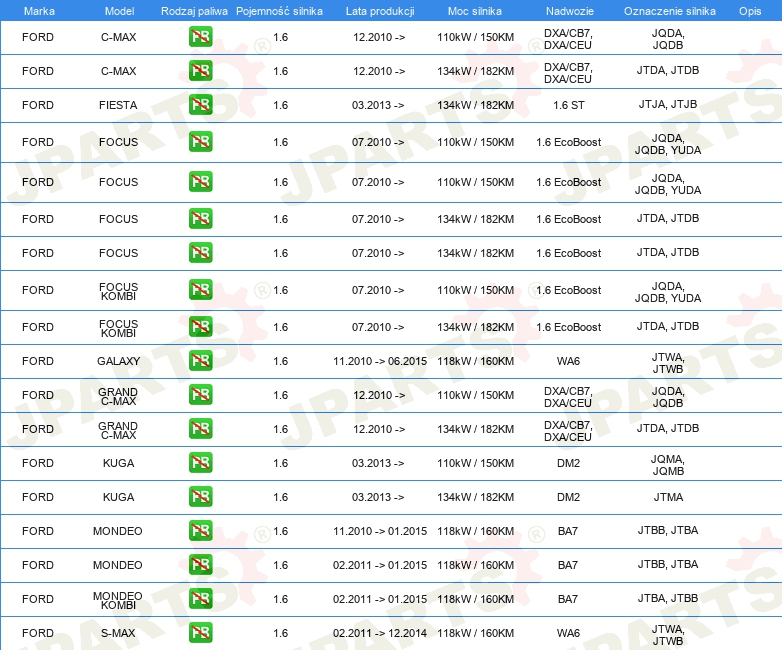Viewport: 782px width, 650px height.
Task: Click 'FORD' brand cell in GALAXY row
Action: [x=38, y=361]
